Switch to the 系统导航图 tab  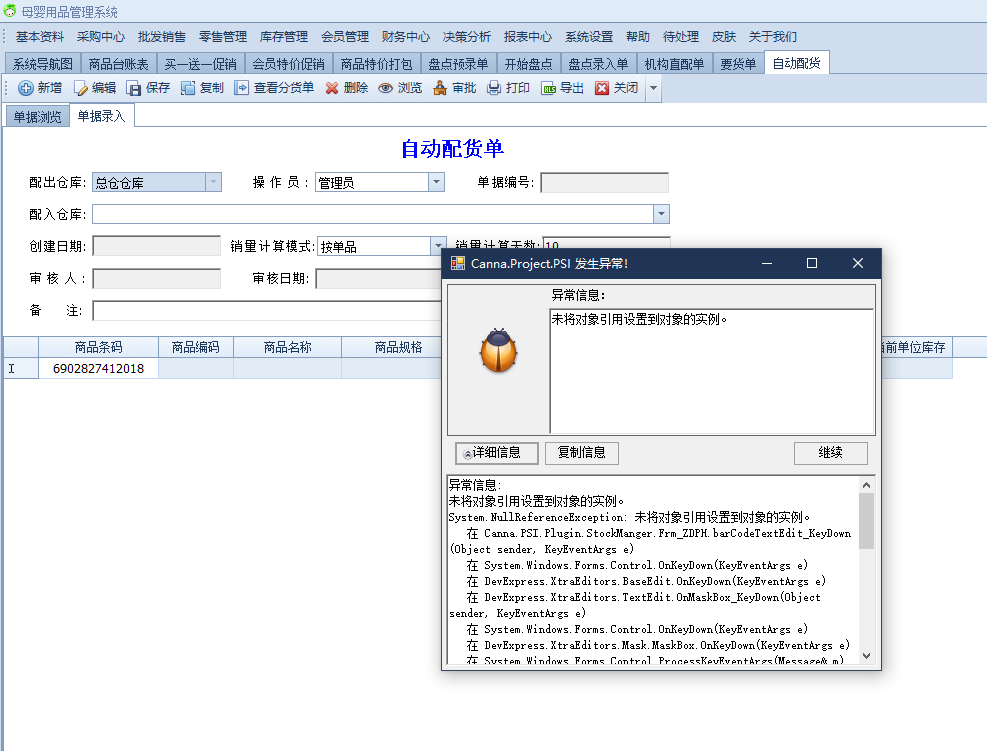(43, 64)
